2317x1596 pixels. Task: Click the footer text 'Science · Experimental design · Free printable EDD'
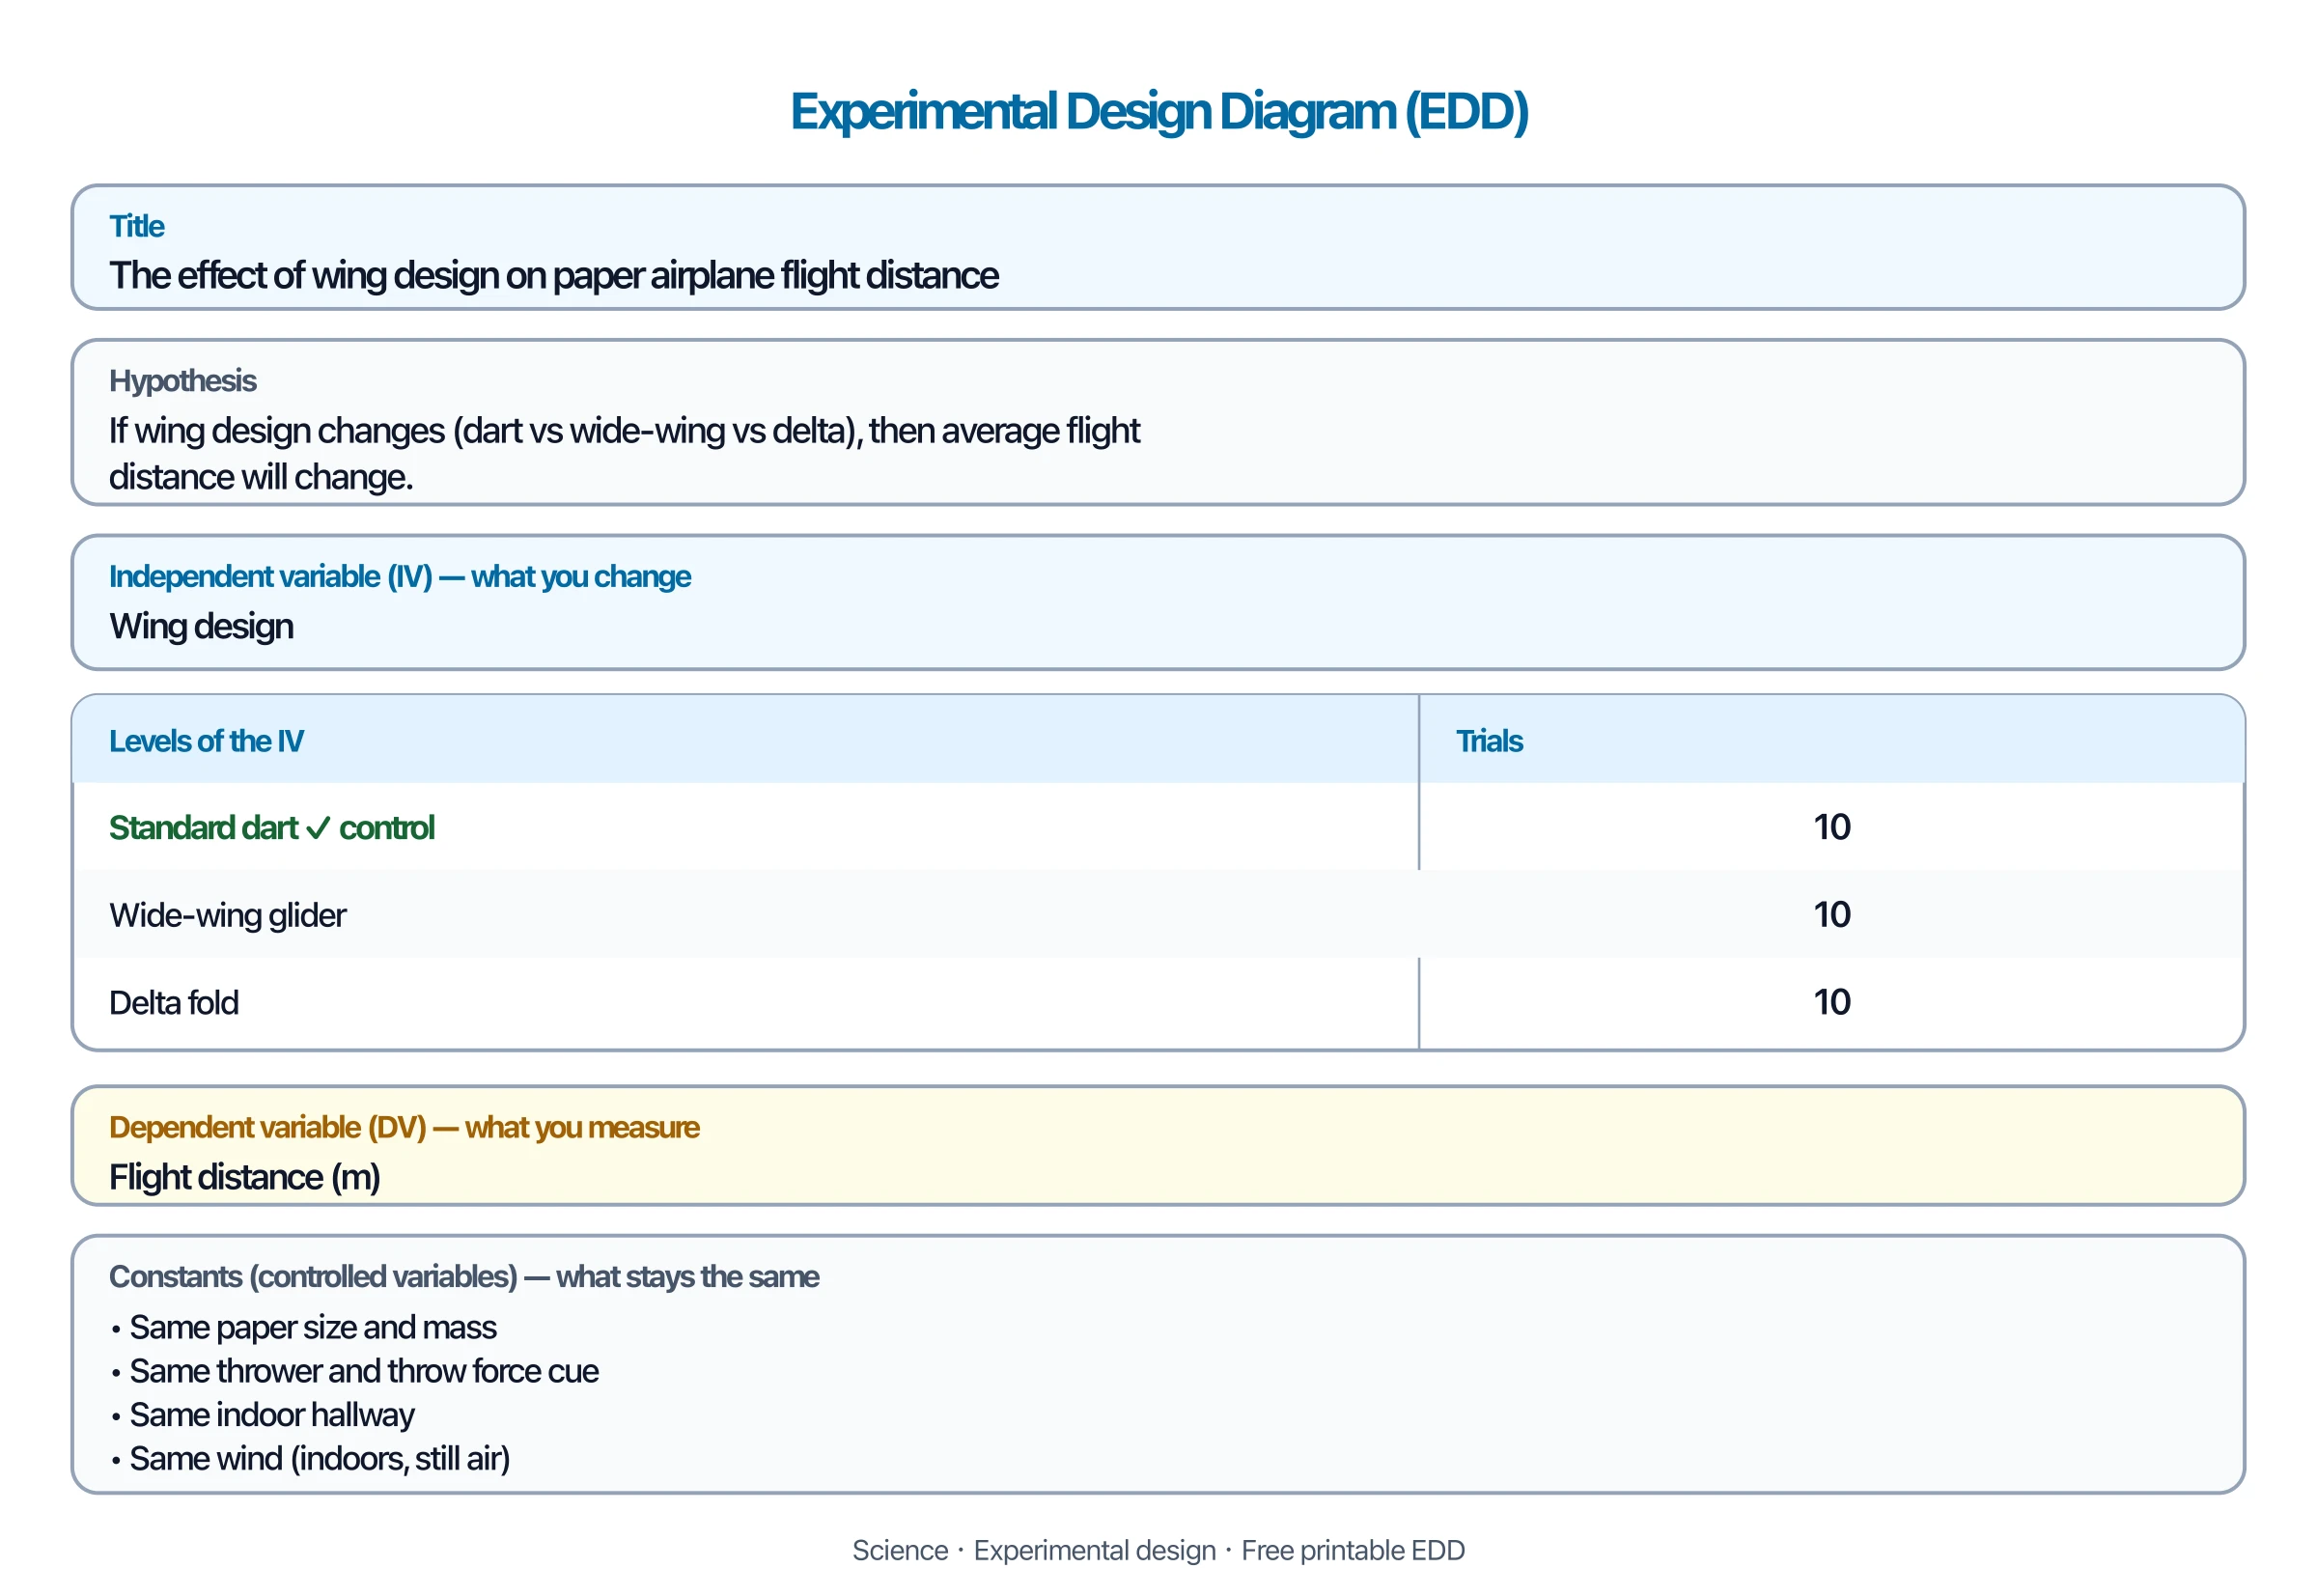[1158, 1550]
